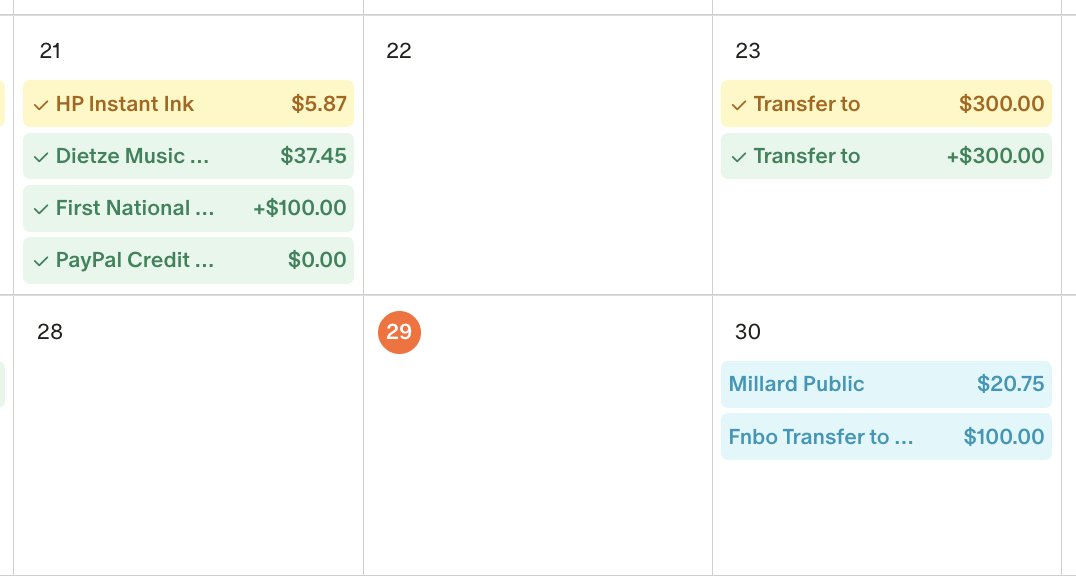The width and height of the screenshot is (1076, 586).
Task: Click the date number 30
Action: pyautogui.click(x=748, y=332)
